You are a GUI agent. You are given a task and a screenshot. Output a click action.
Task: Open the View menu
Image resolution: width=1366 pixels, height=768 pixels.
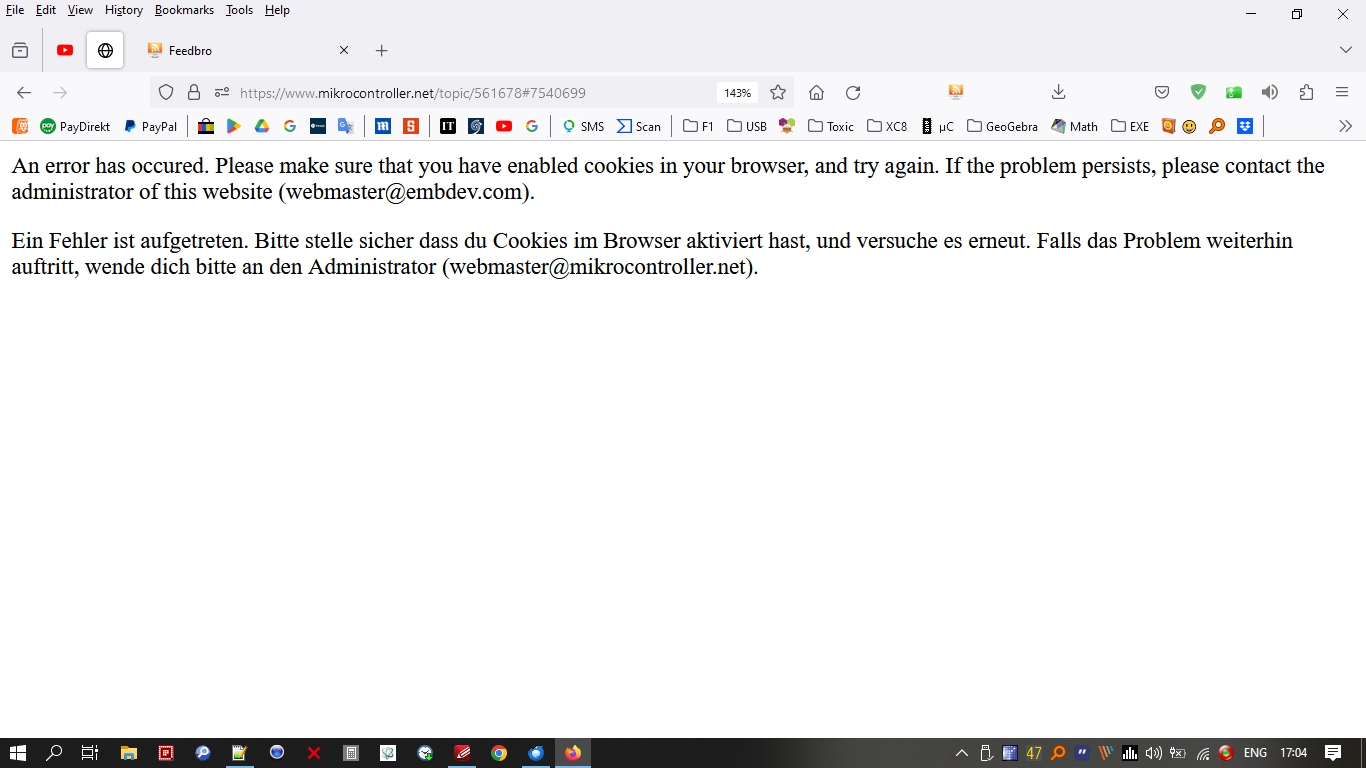pyautogui.click(x=80, y=10)
